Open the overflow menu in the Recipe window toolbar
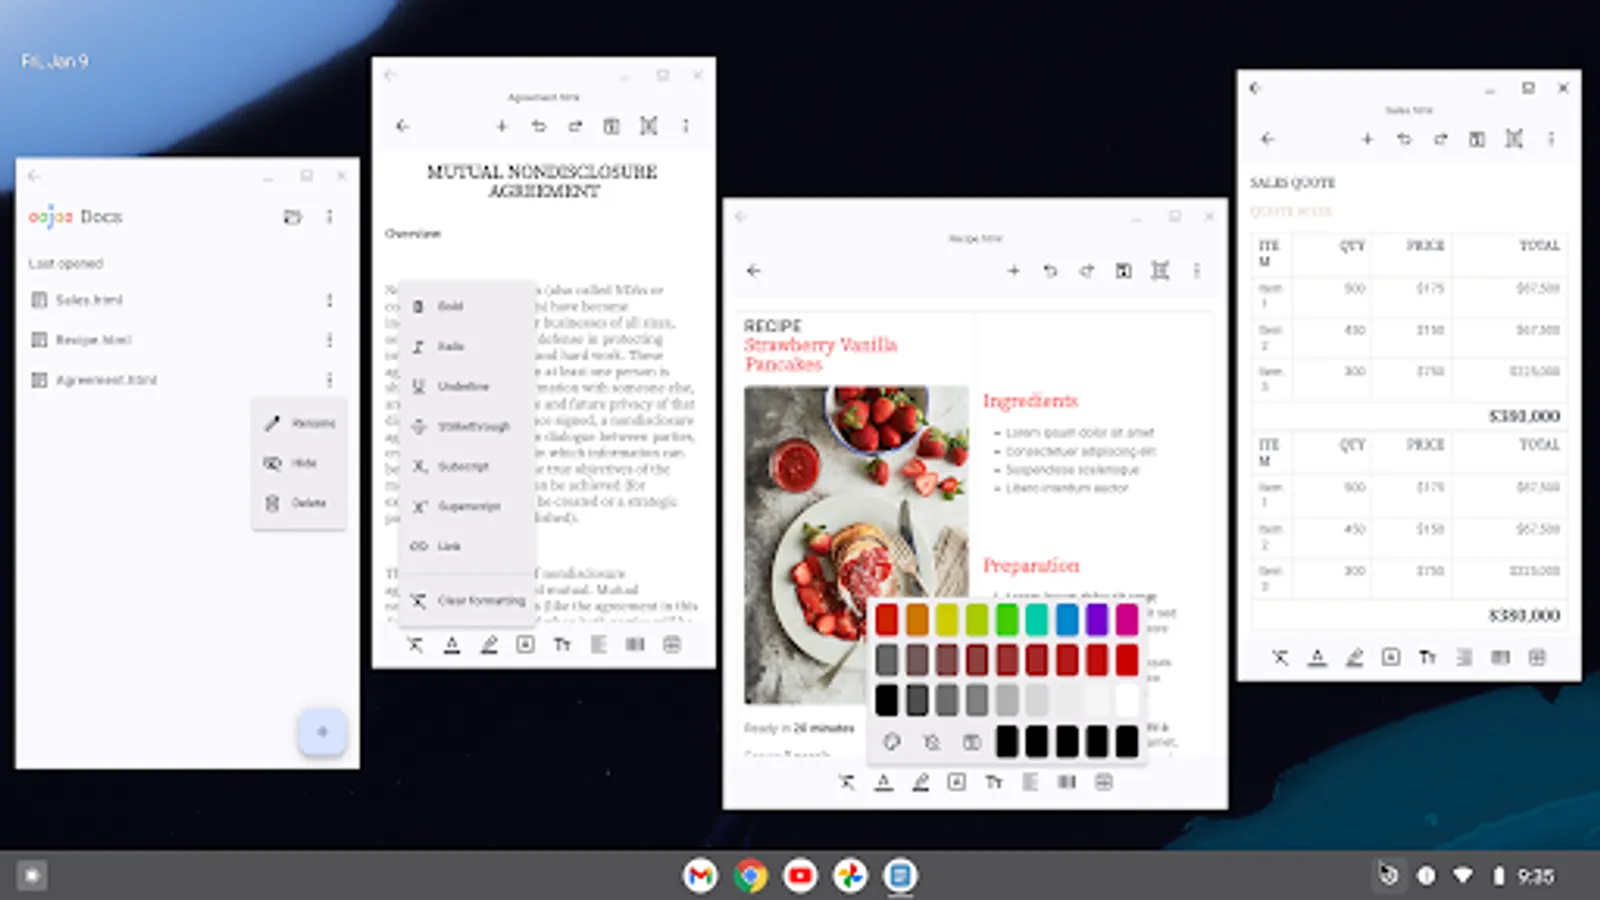Image resolution: width=1600 pixels, height=900 pixels. [x=1196, y=270]
